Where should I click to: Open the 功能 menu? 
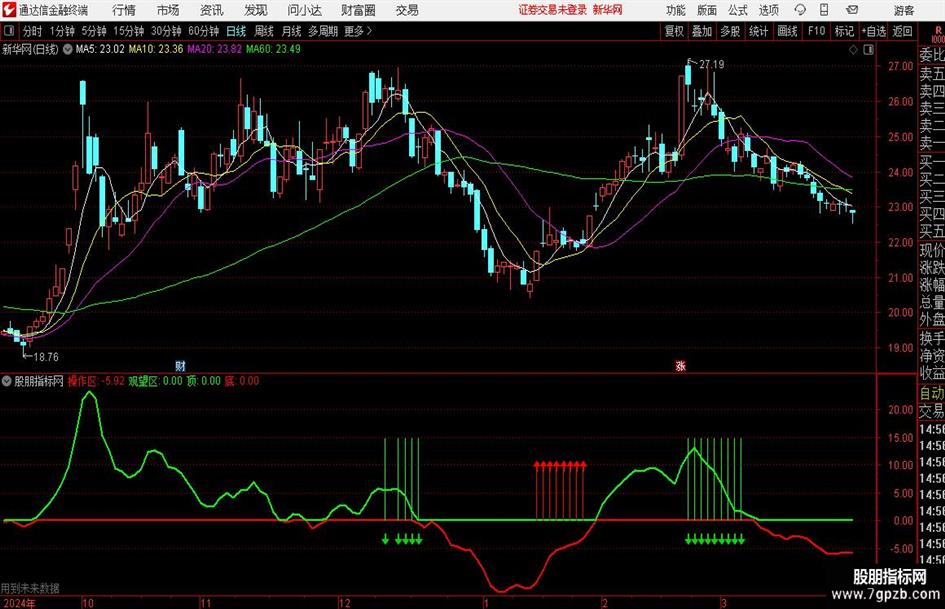click(x=676, y=10)
